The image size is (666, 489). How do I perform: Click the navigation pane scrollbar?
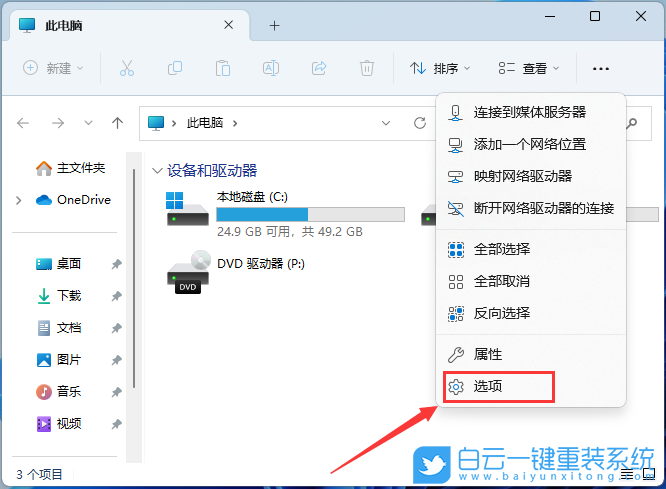point(134,278)
